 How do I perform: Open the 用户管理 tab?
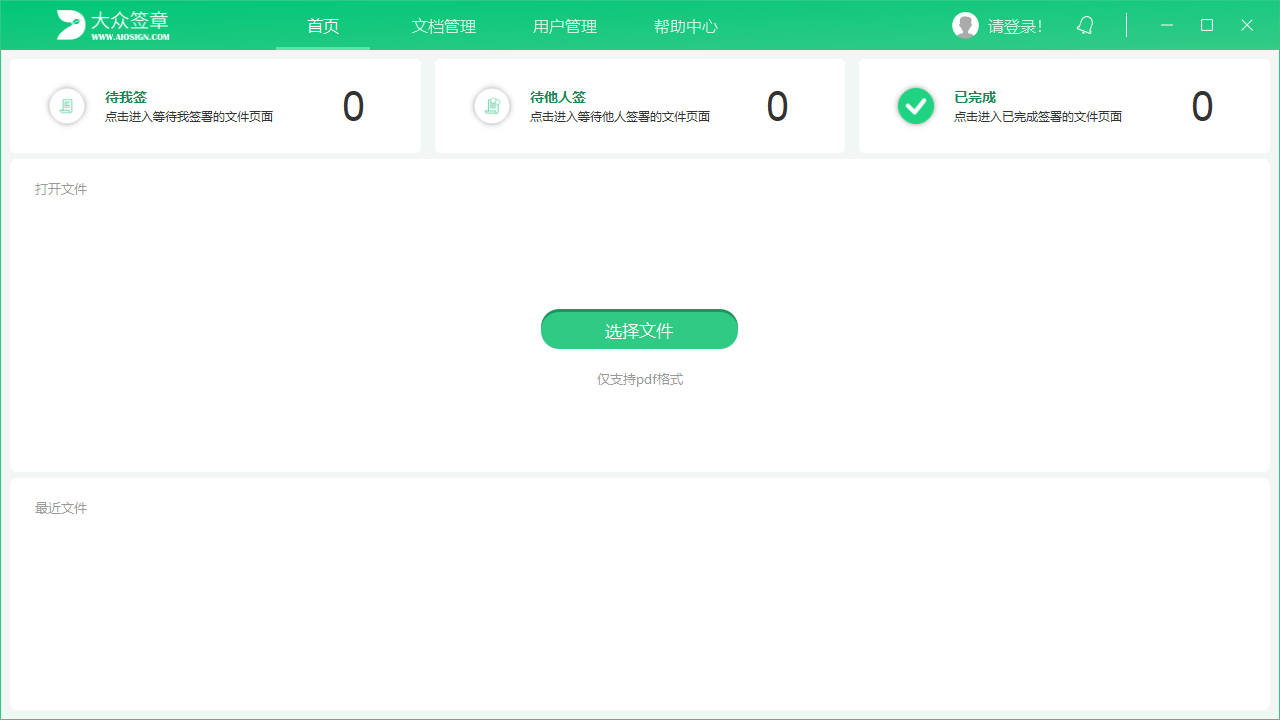[565, 26]
